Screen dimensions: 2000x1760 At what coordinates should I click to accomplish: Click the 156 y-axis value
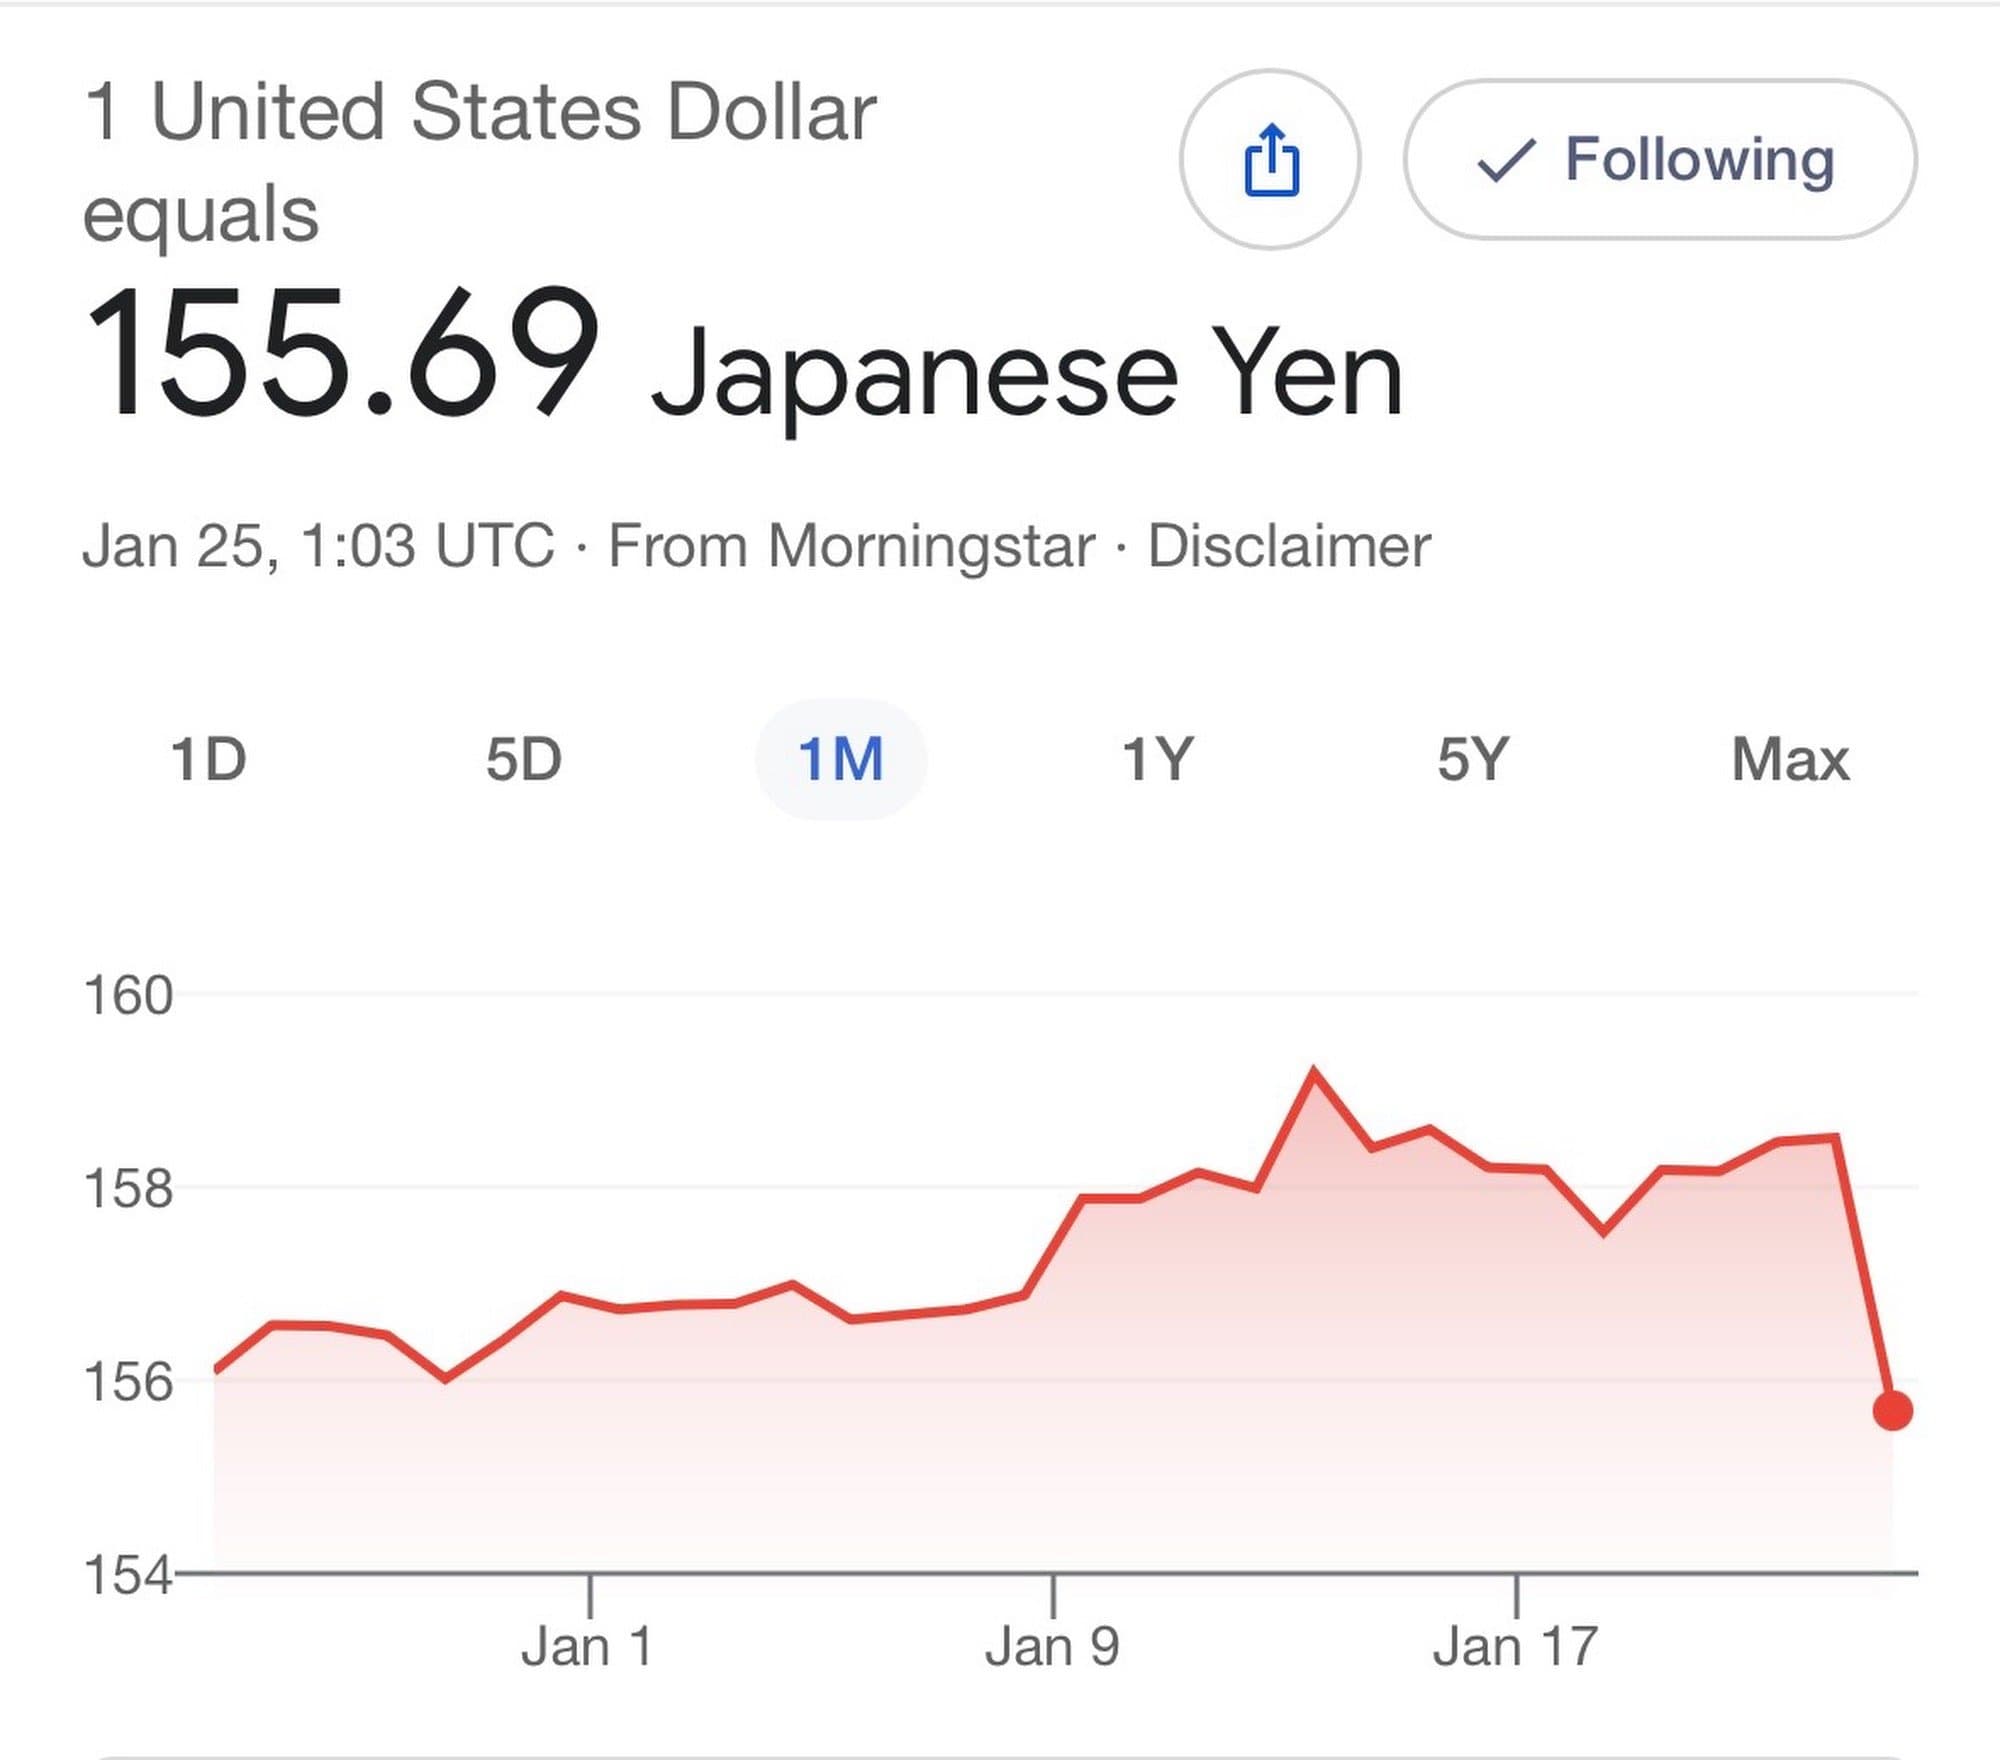coord(129,1382)
